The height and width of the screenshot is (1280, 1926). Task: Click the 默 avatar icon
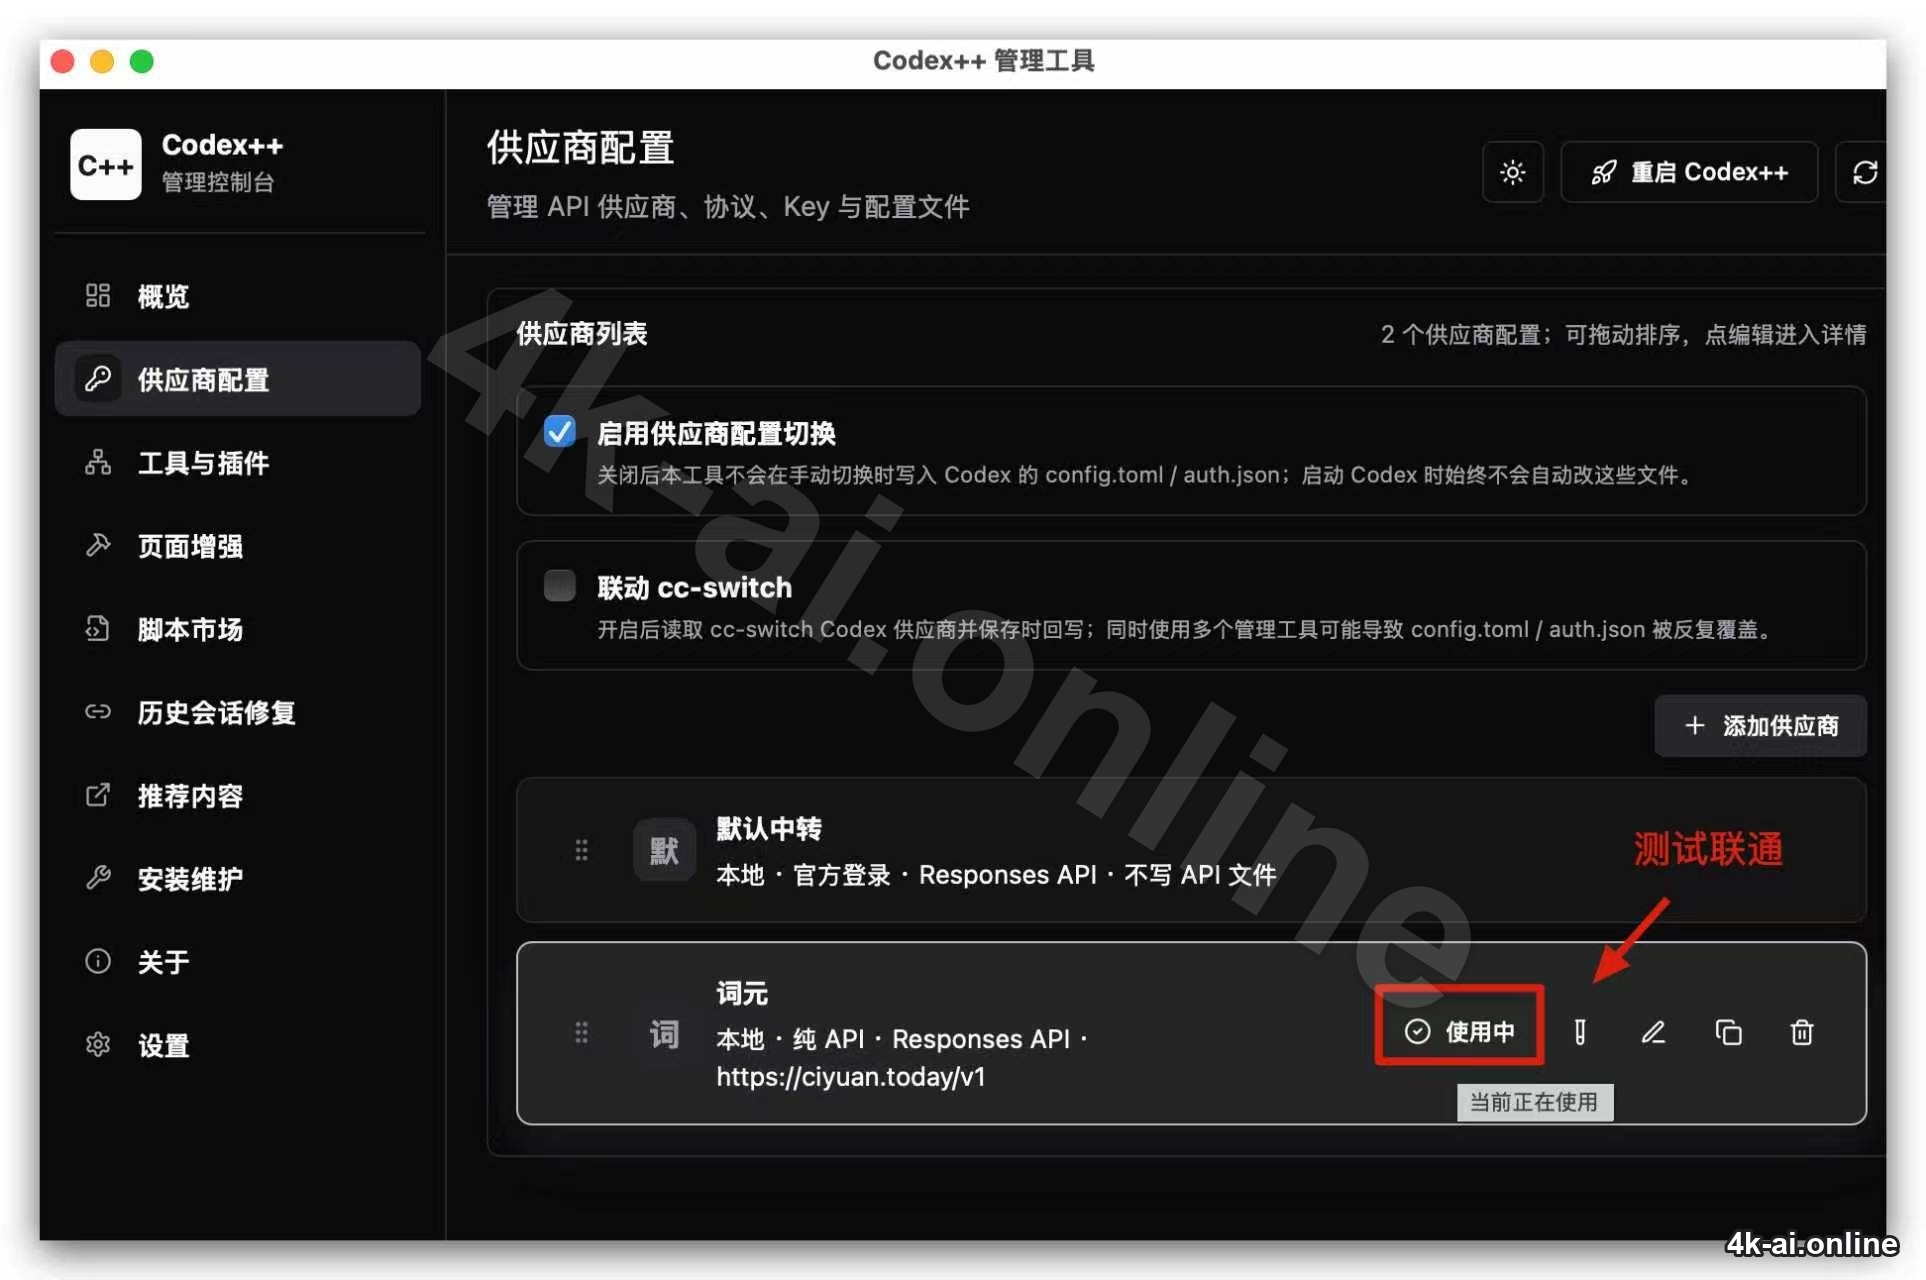[x=664, y=850]
